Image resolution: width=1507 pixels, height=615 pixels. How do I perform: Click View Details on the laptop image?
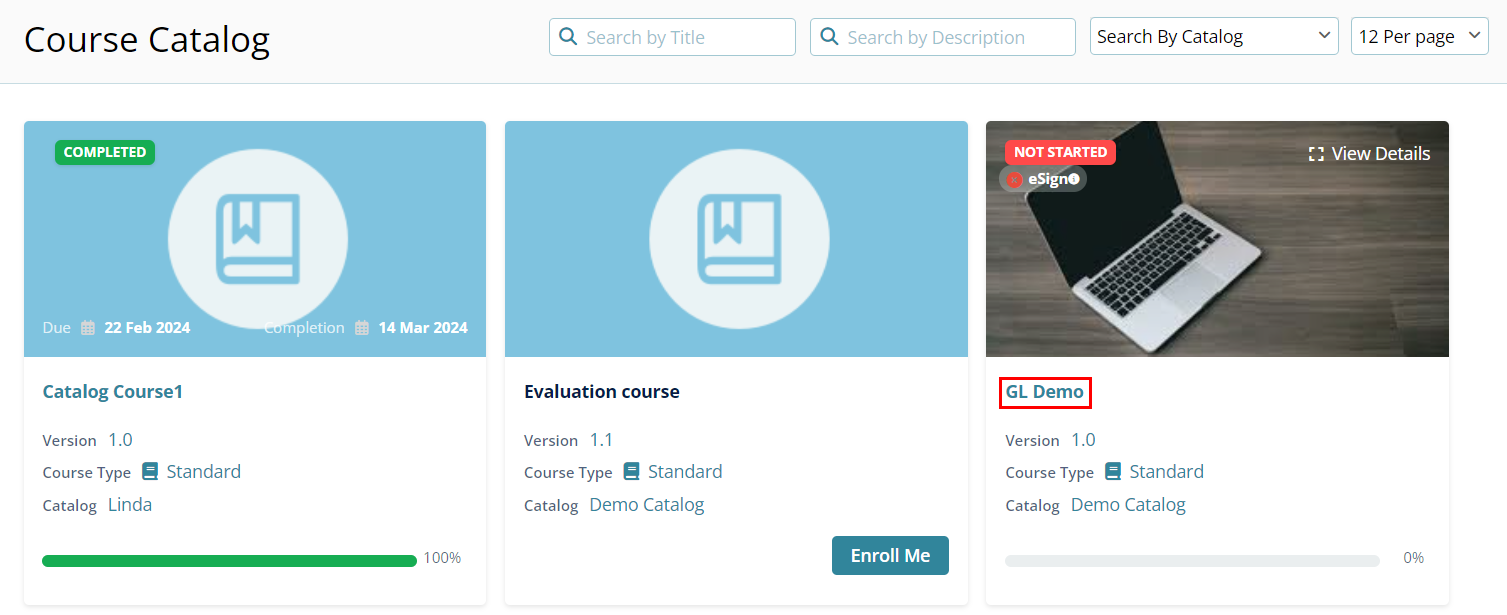tap(1380, 154)
